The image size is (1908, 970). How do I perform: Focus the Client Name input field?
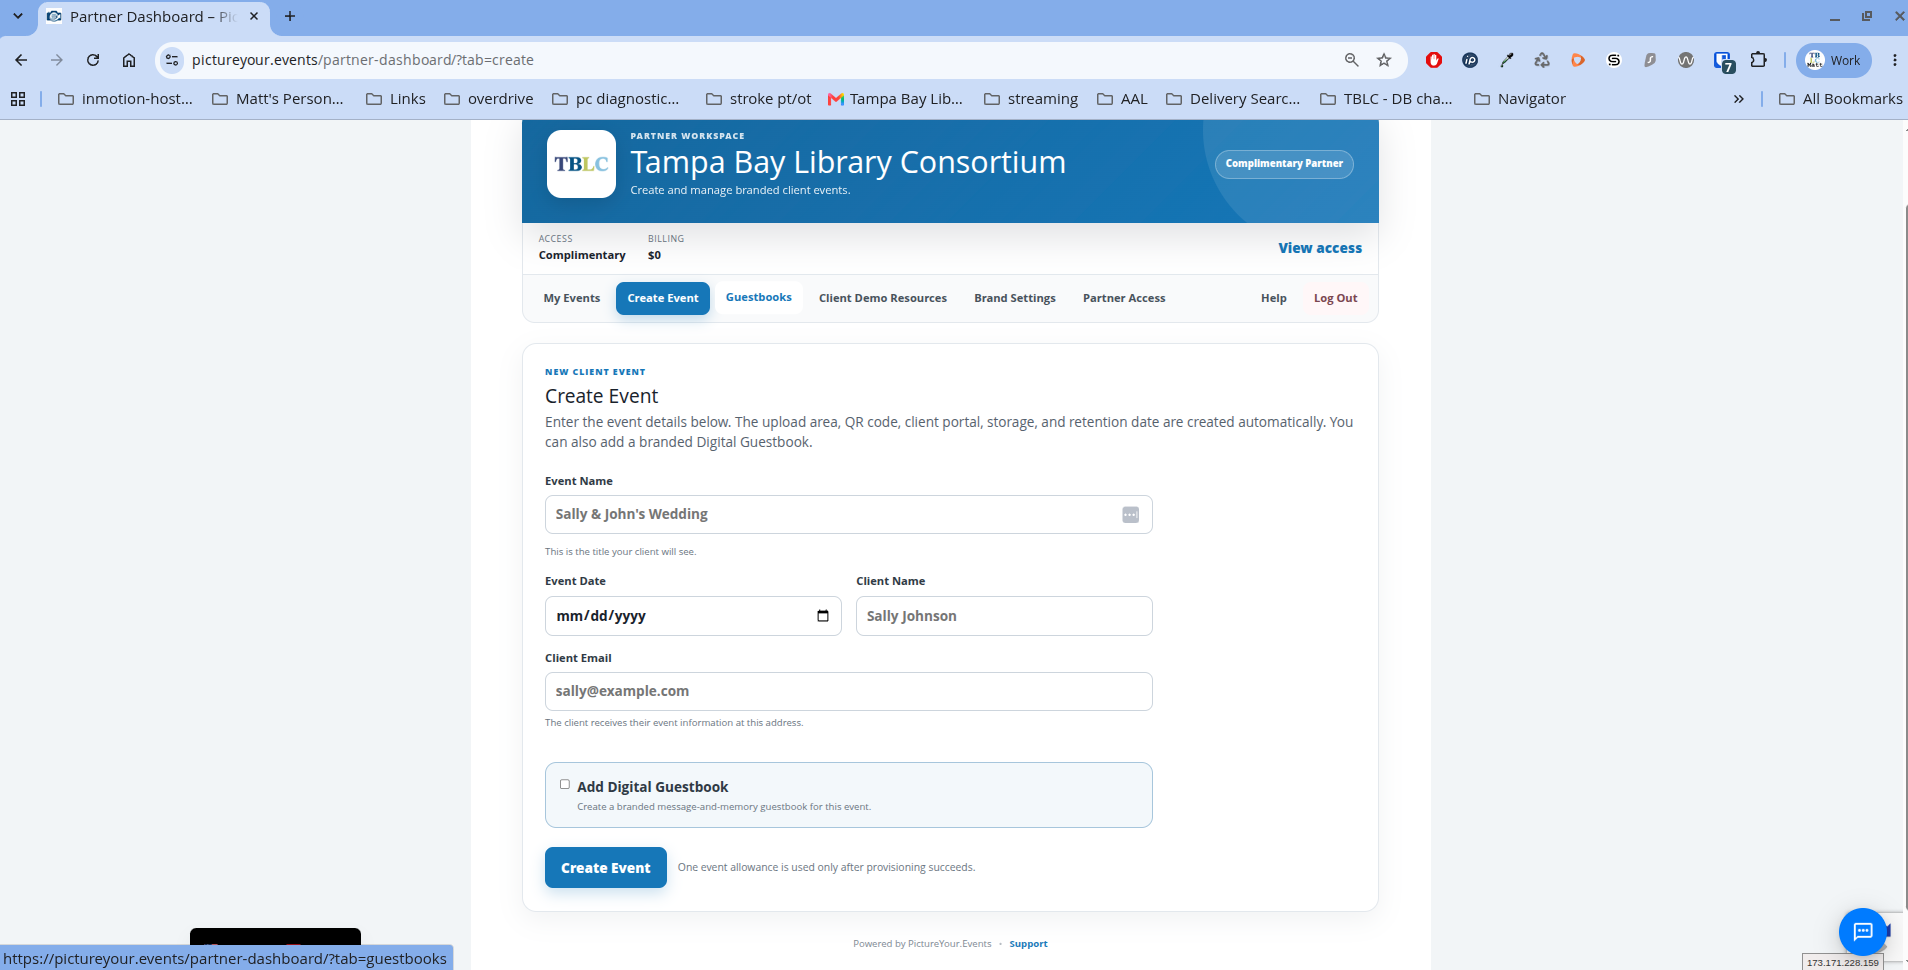(1004, 616)
